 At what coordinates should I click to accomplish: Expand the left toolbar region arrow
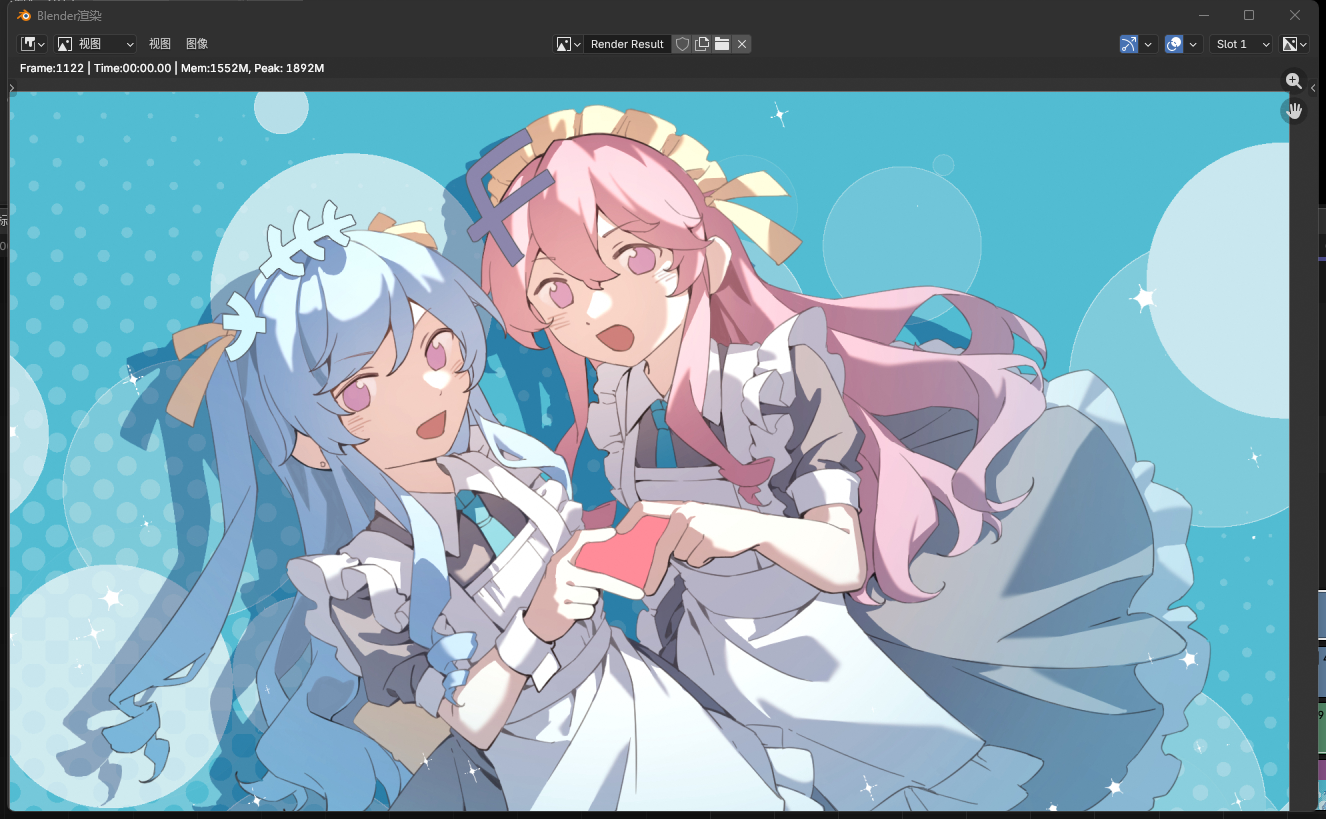(12, 89)
